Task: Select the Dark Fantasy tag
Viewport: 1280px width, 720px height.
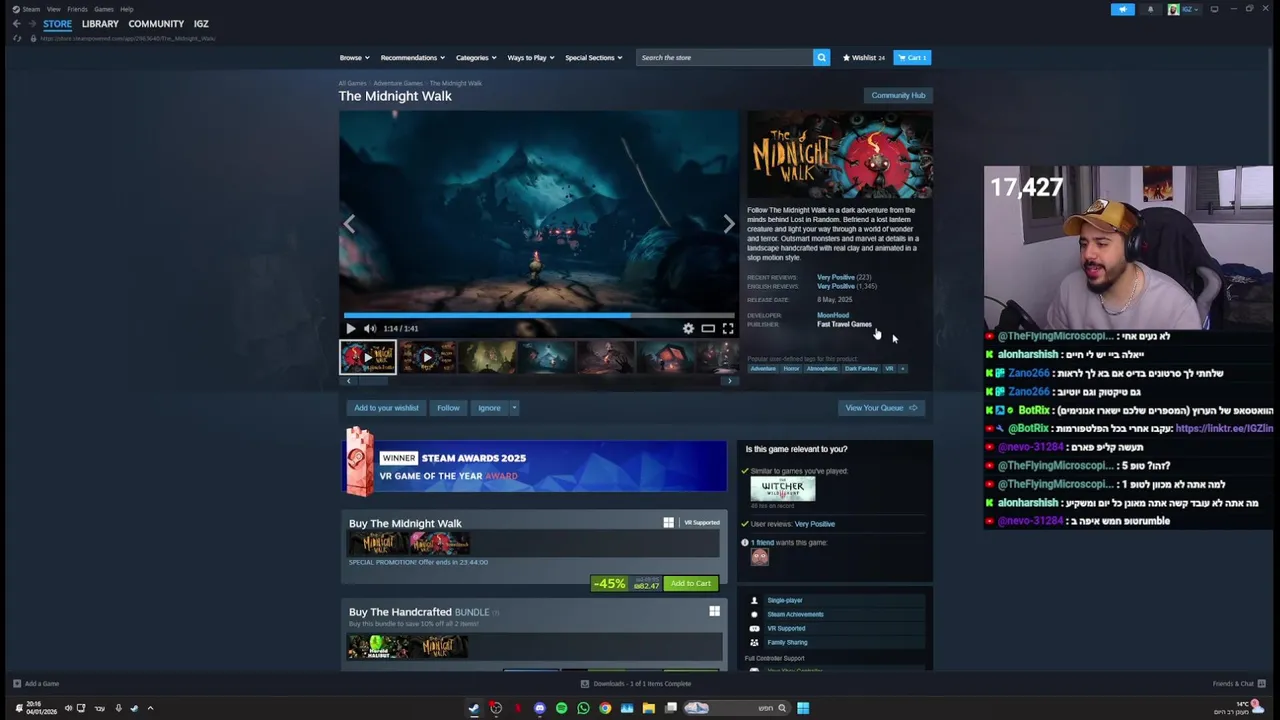Action: (x=861, y=368)
